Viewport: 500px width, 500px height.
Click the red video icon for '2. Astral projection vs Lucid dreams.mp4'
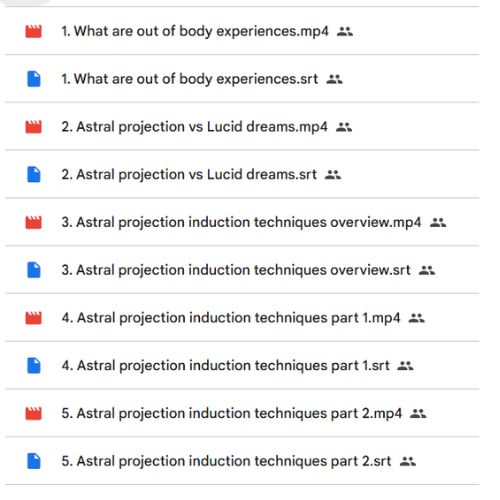[x=34, y=127]
